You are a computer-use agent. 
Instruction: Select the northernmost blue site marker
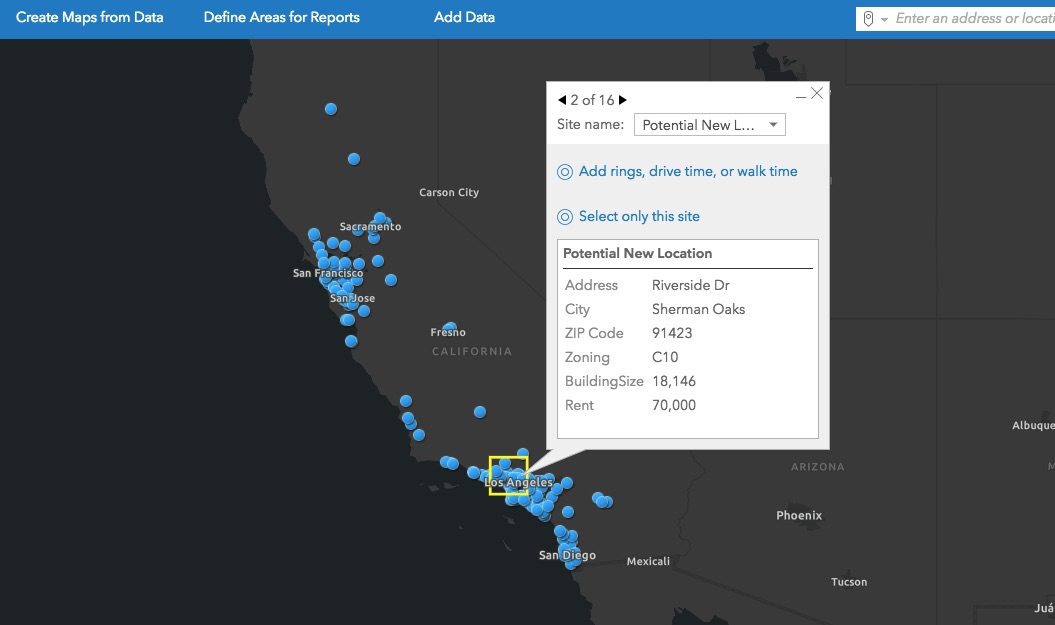tap(331, 109)
